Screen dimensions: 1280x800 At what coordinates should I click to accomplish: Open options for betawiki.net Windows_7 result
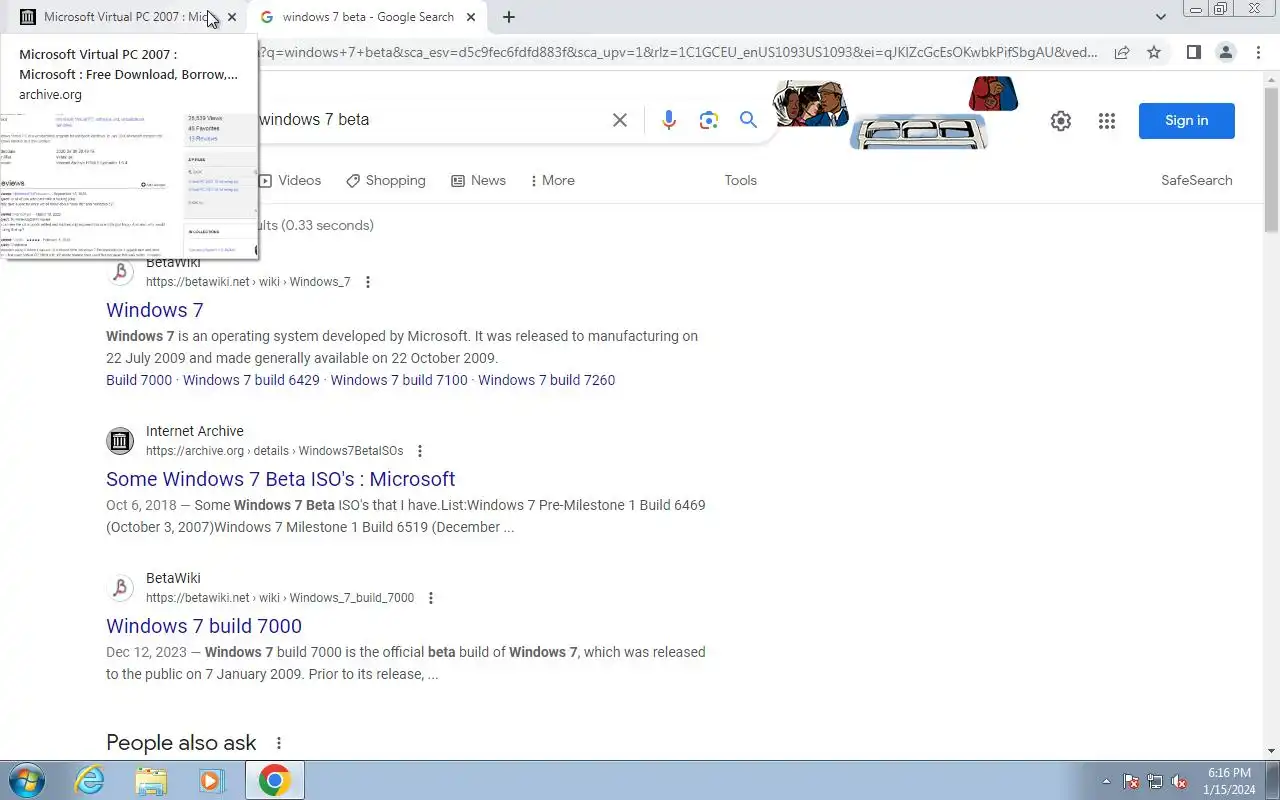(x=368, y=282)
